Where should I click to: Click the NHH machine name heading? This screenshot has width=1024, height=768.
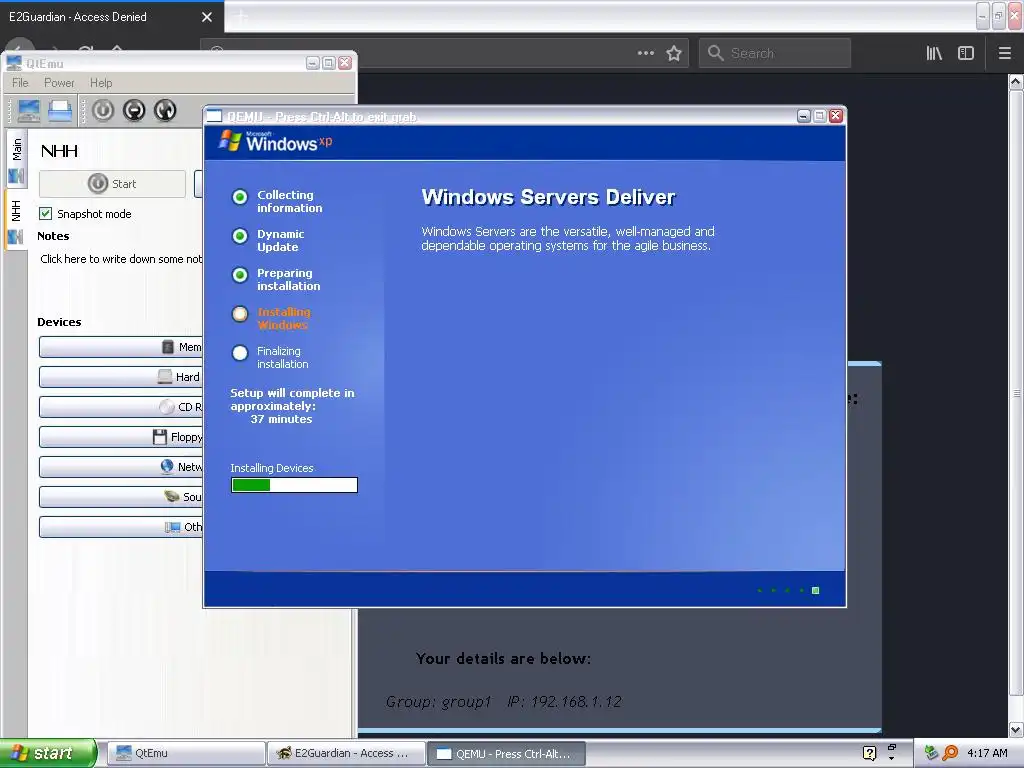[x=59, y=152]
